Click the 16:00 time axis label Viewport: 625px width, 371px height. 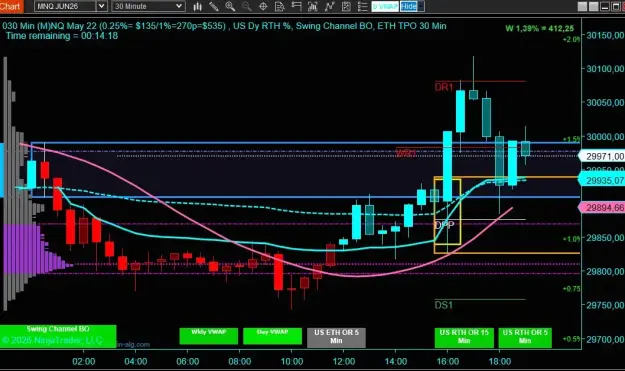pyautogui.click(x=448, y=361)
